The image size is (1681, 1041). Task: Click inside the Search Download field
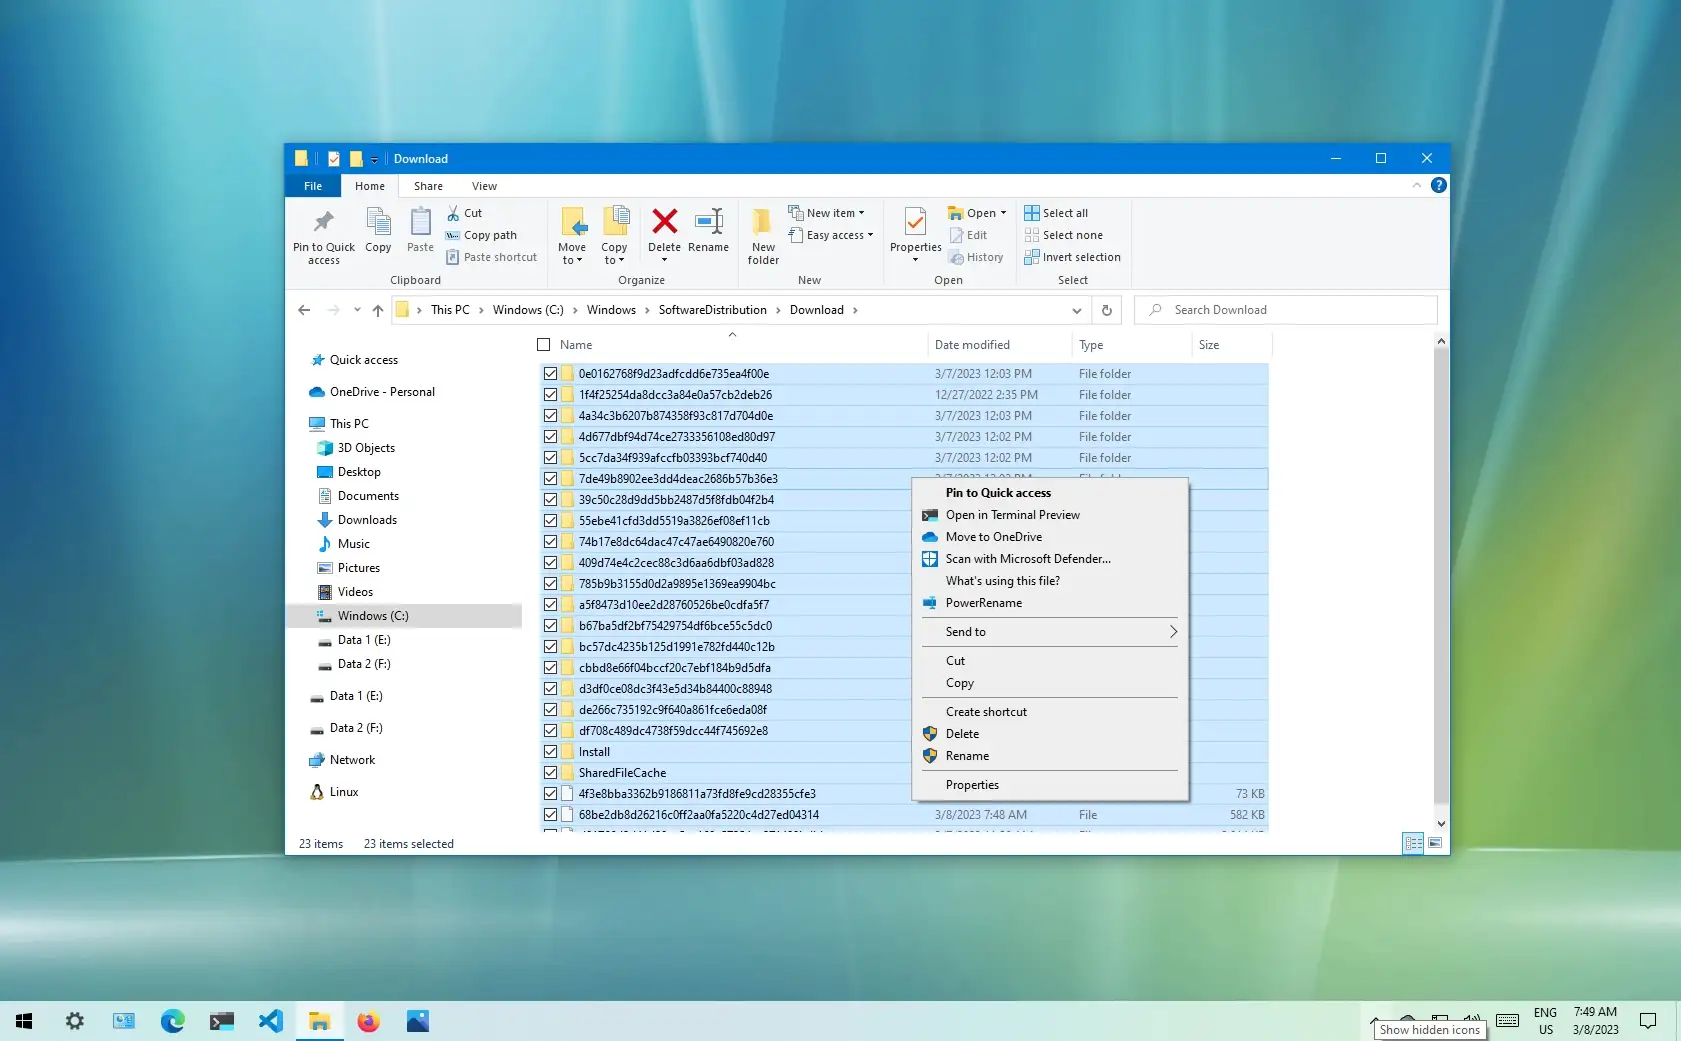click(1285, 310)
